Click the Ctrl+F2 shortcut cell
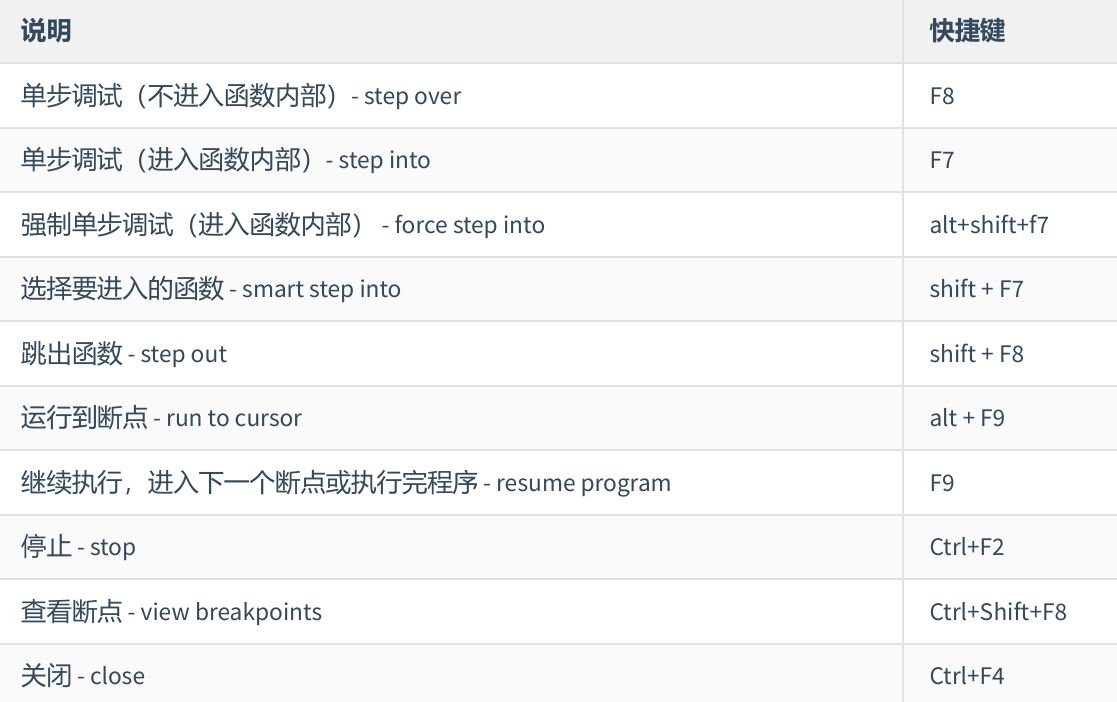 point(967,547)
